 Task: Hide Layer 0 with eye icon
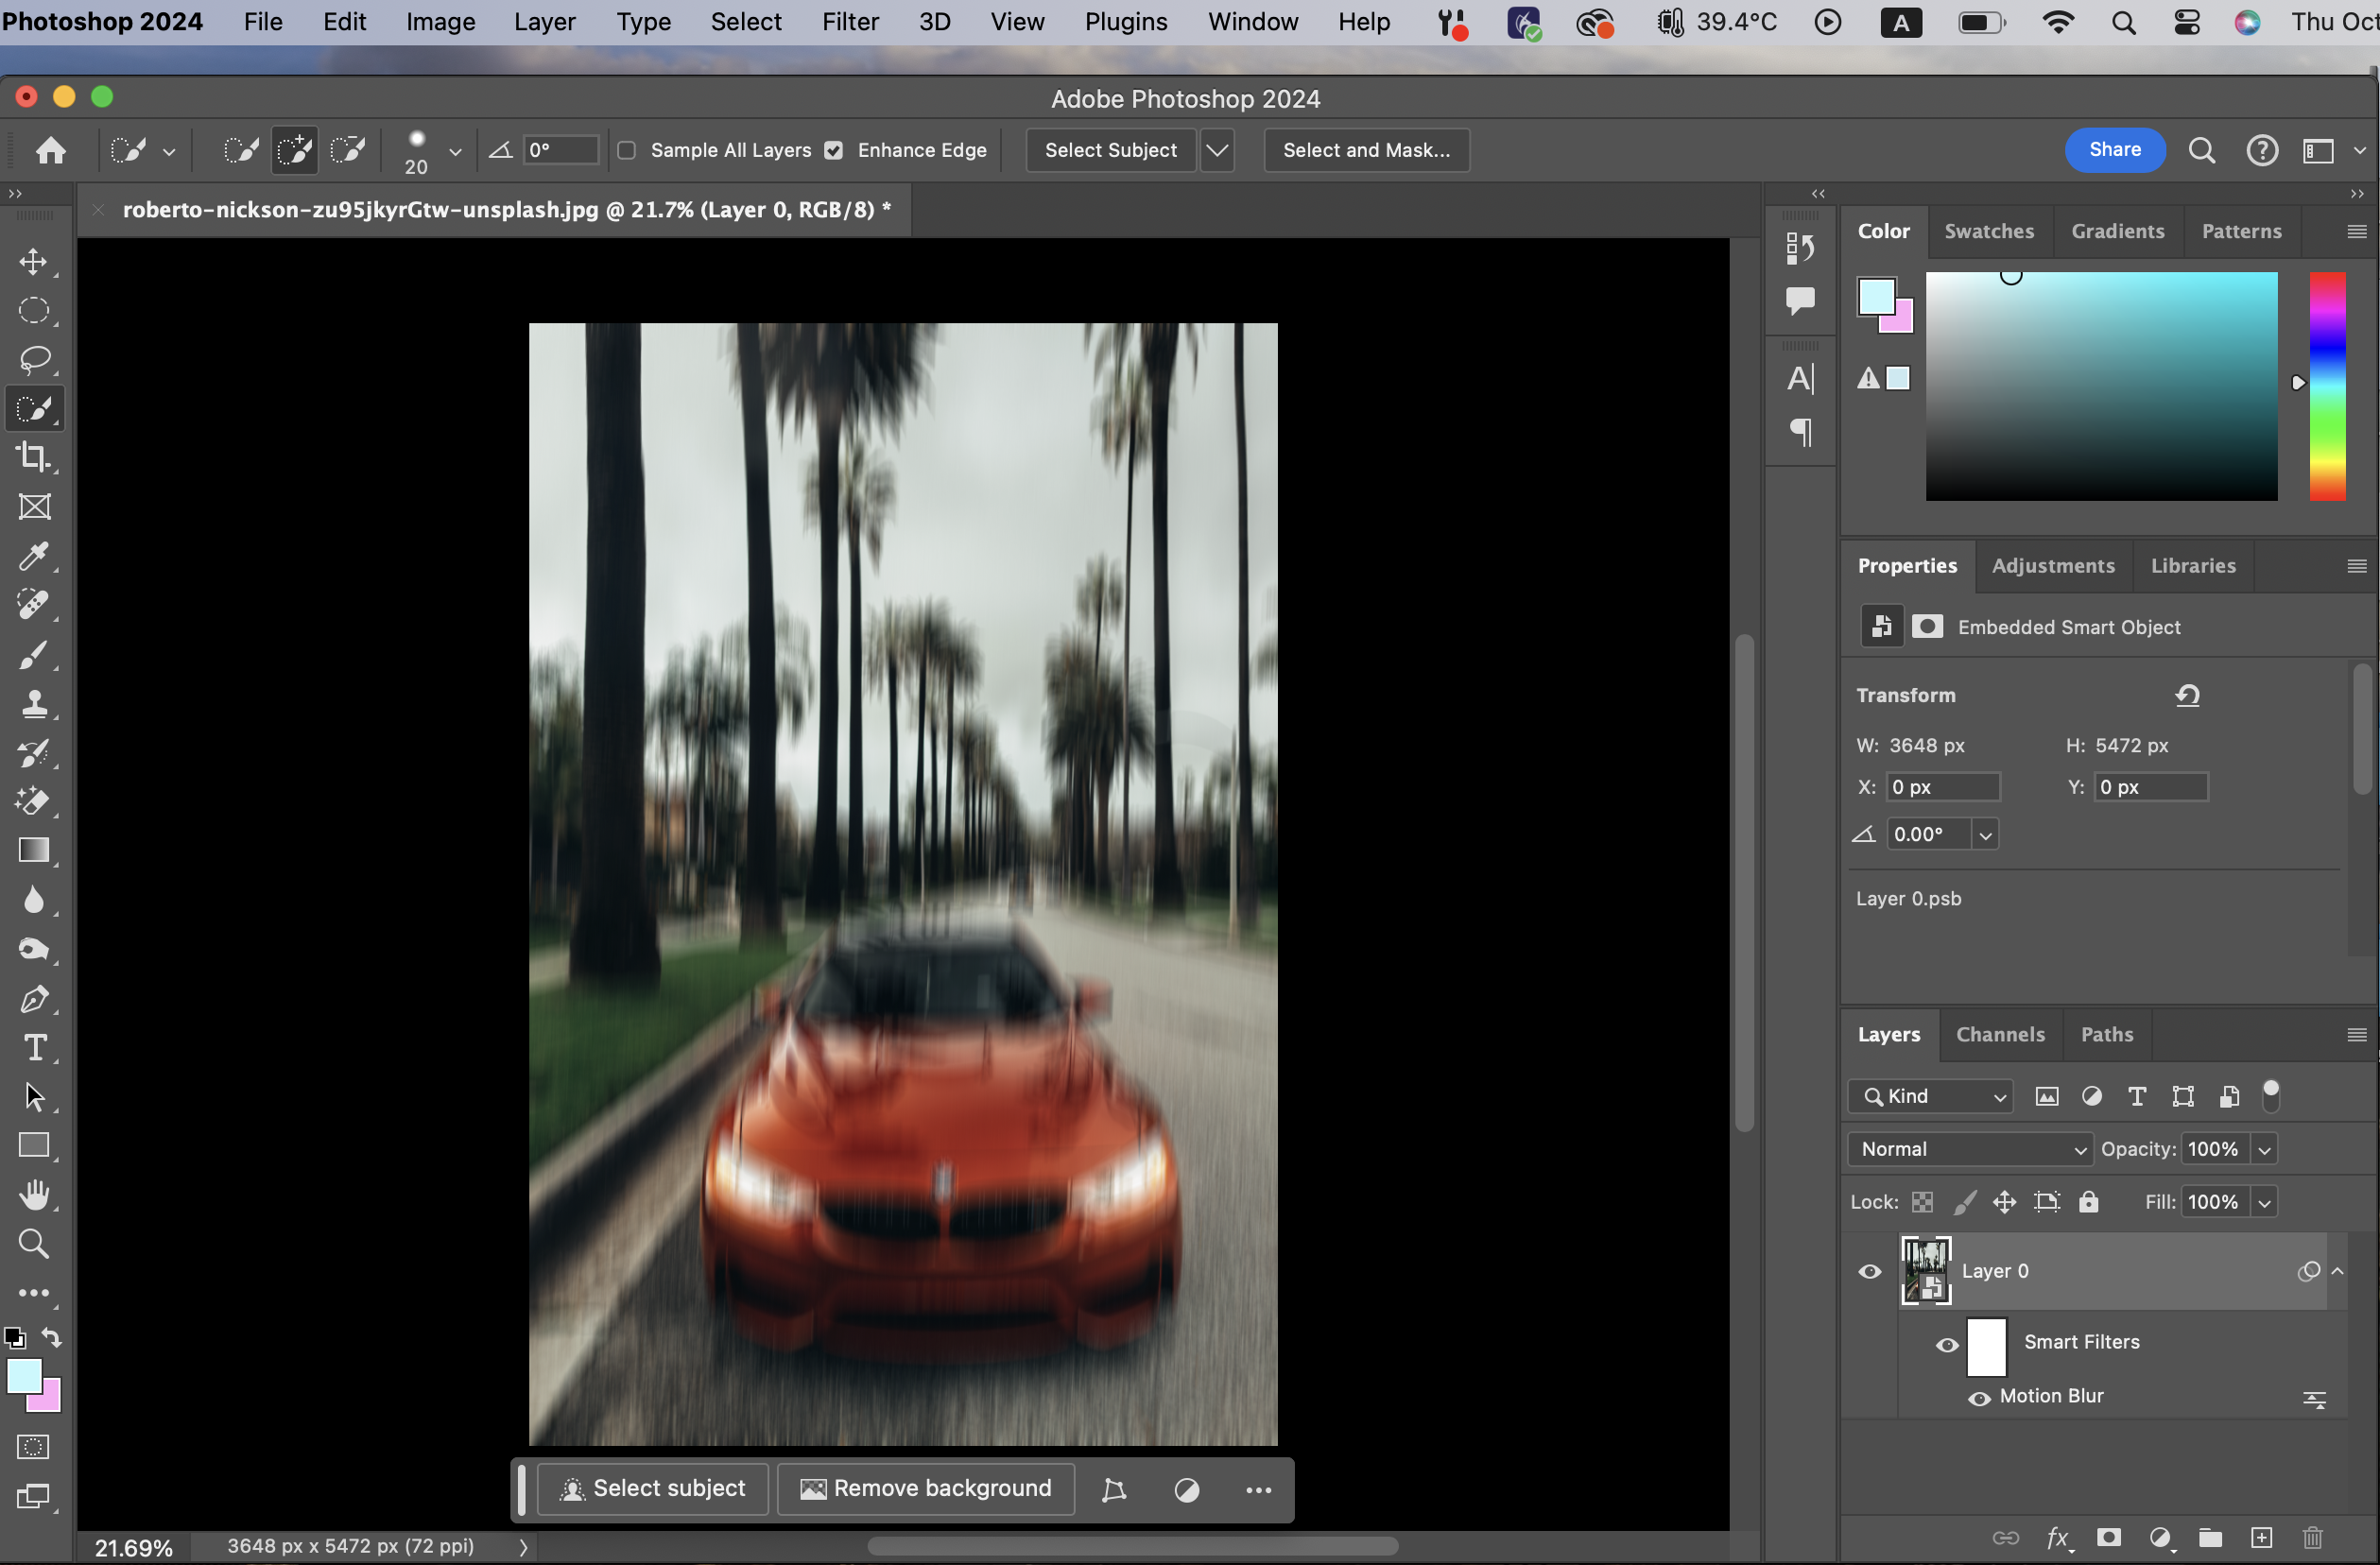coord(1869,1271)
